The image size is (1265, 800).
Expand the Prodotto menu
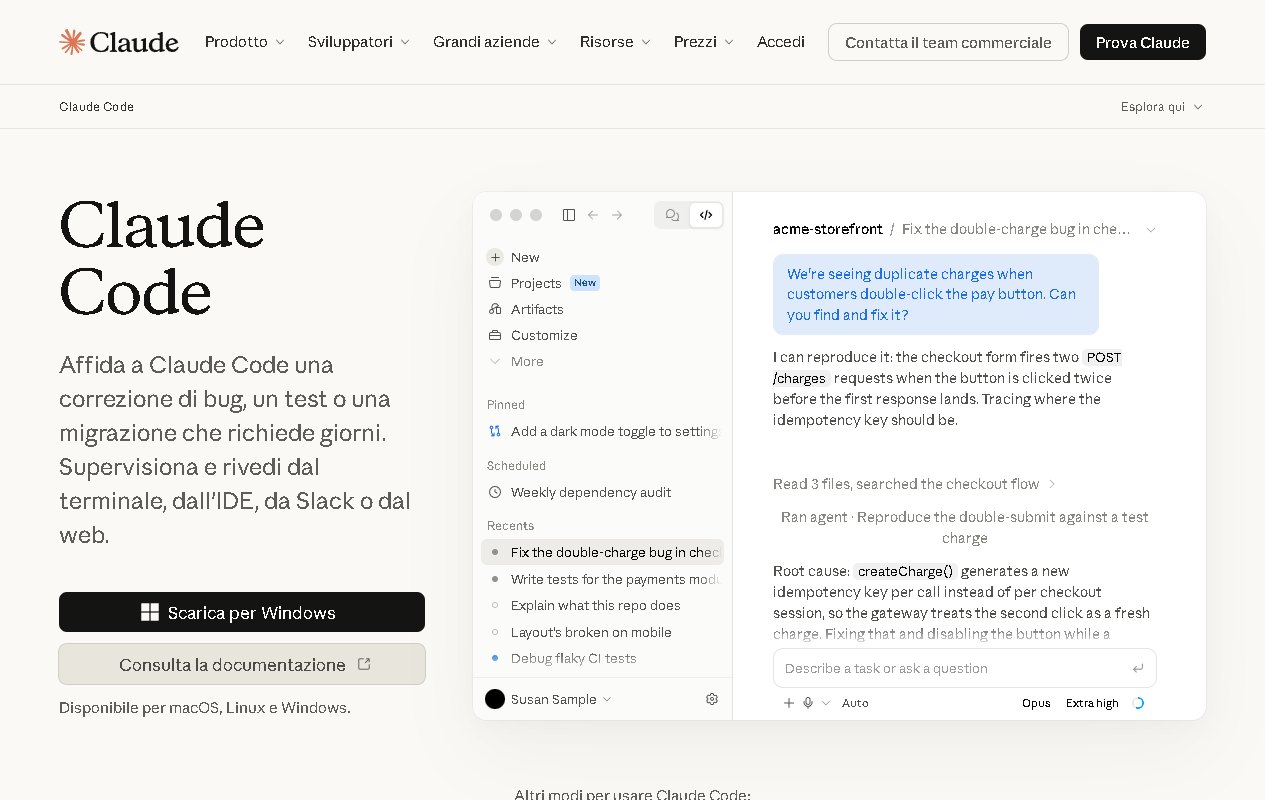pyautogui.click(x=245, y=42)
